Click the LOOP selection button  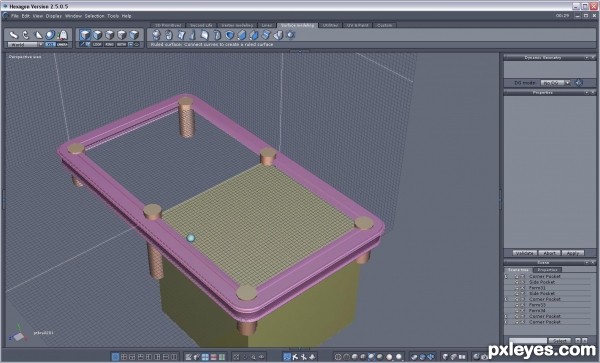point(97,44)
